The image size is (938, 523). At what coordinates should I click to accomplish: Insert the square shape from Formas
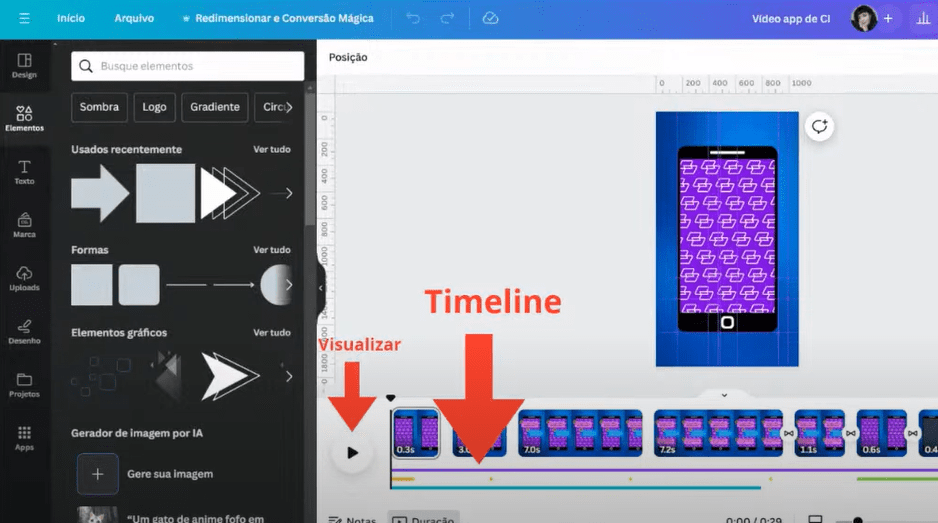click(92, 285)
